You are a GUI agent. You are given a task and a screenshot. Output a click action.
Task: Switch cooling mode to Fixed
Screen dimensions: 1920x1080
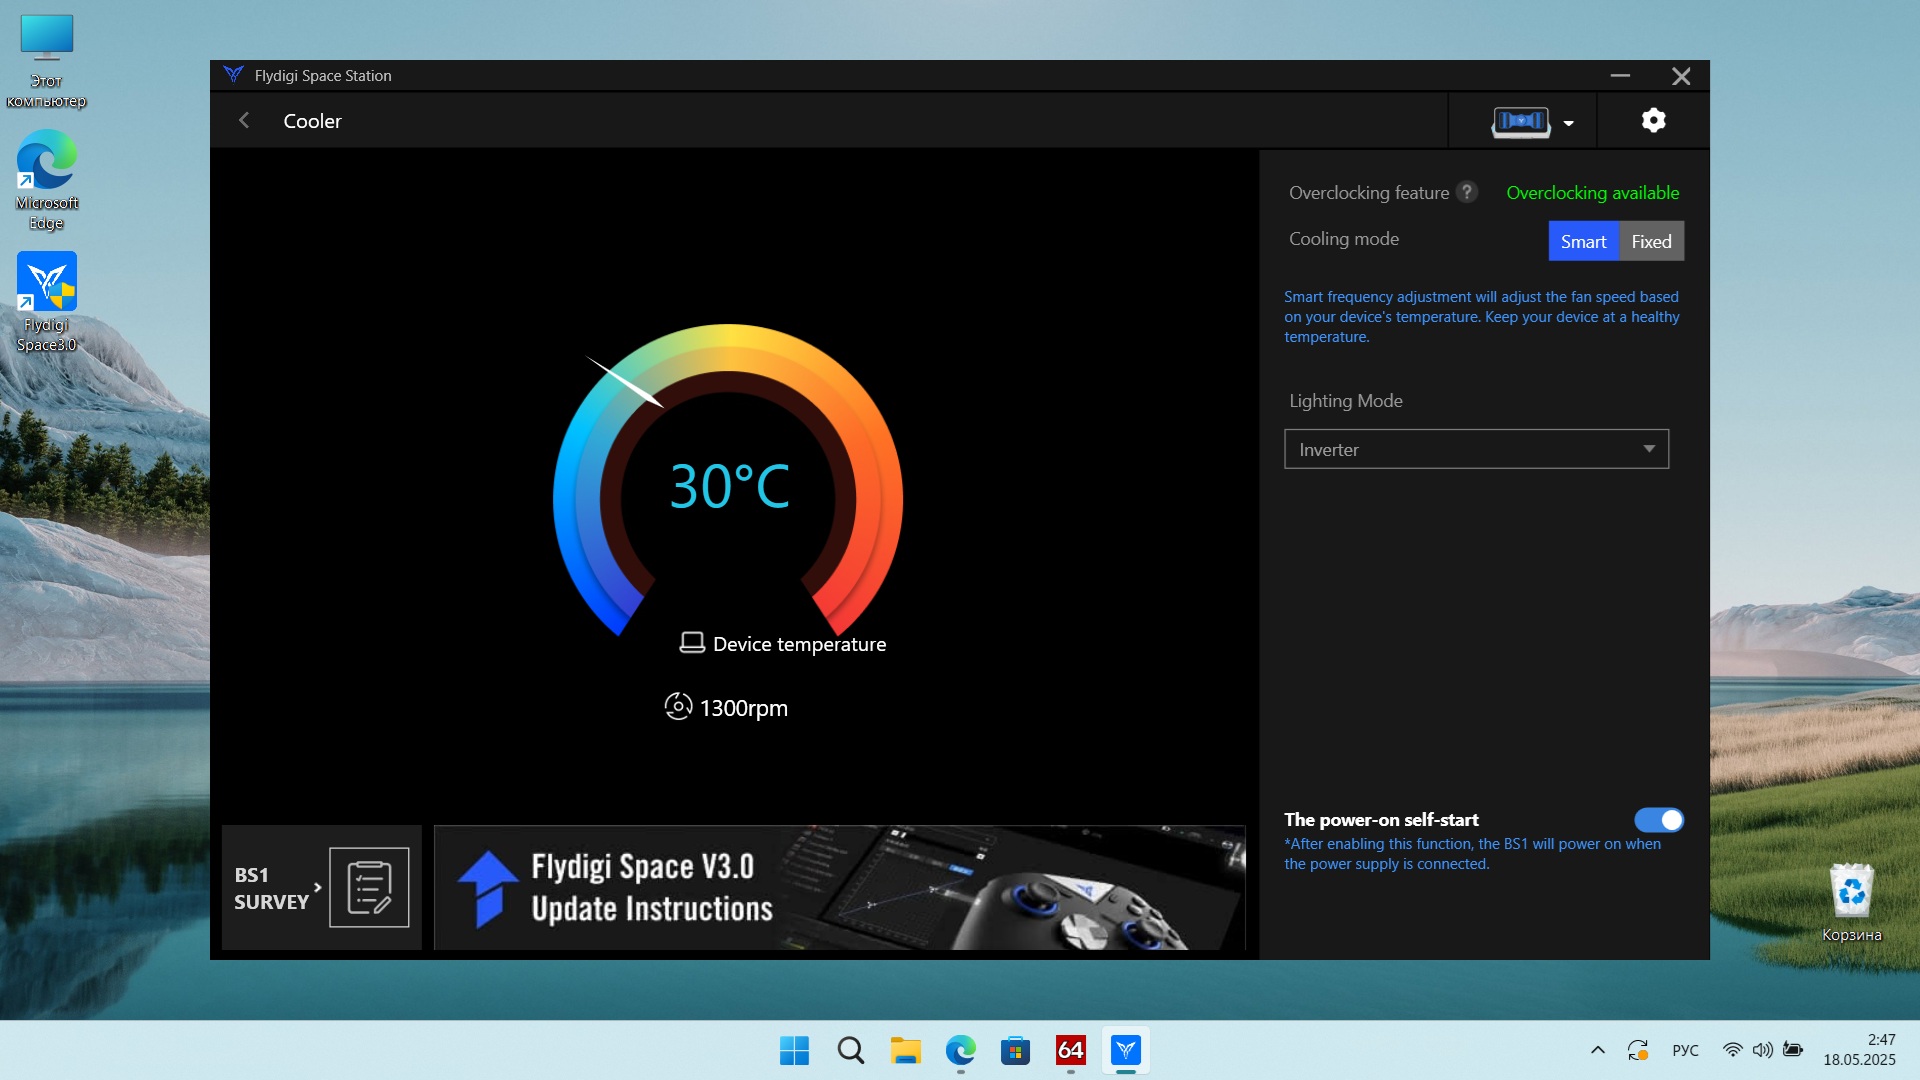coord(1651,241)
